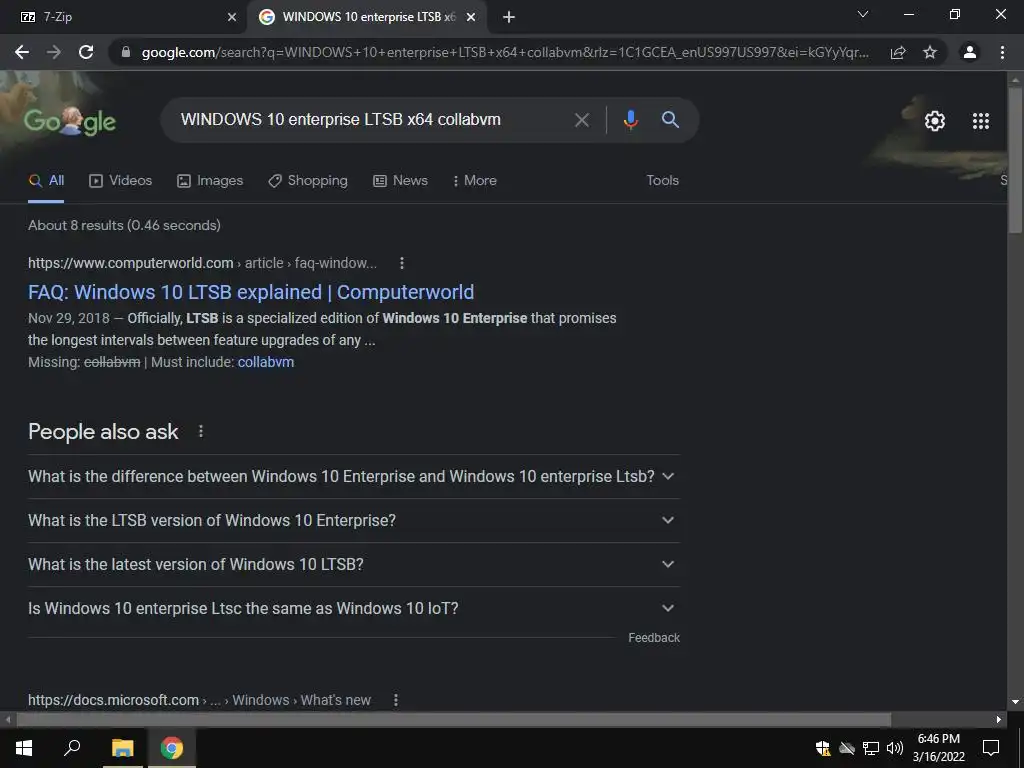This screenshot has width=1024, height=768.
Task: Click Must include collabvm link
Action: tap(266, 362)
